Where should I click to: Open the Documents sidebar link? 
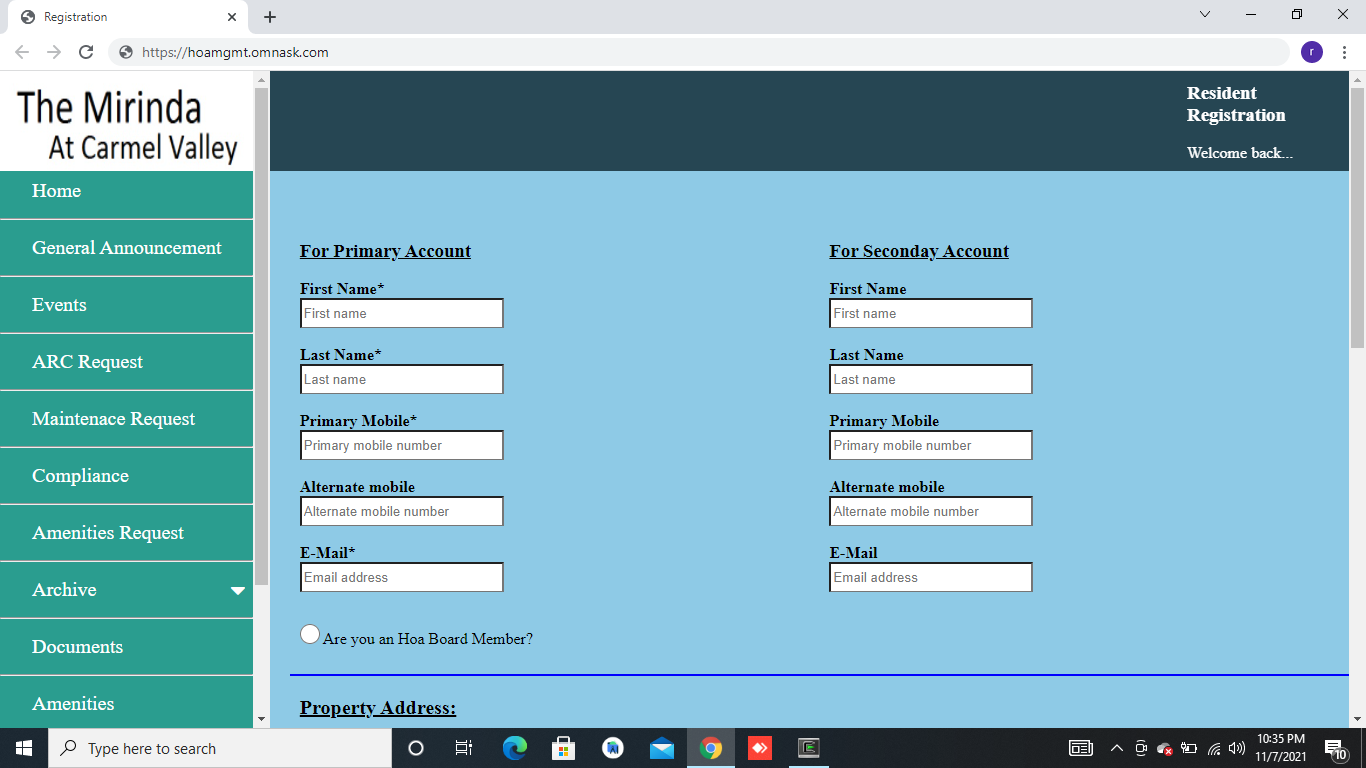[77, 647]
